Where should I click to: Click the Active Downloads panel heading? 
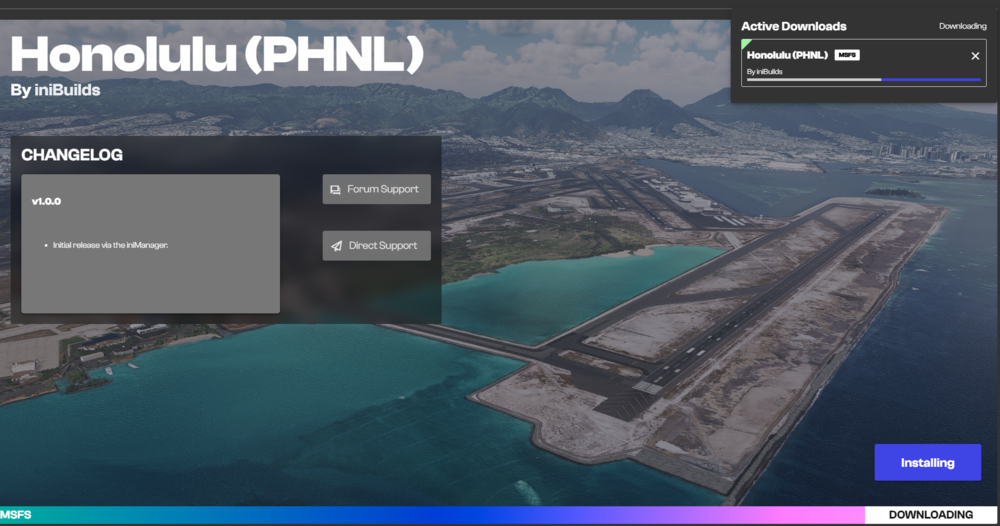pos(793,26)
